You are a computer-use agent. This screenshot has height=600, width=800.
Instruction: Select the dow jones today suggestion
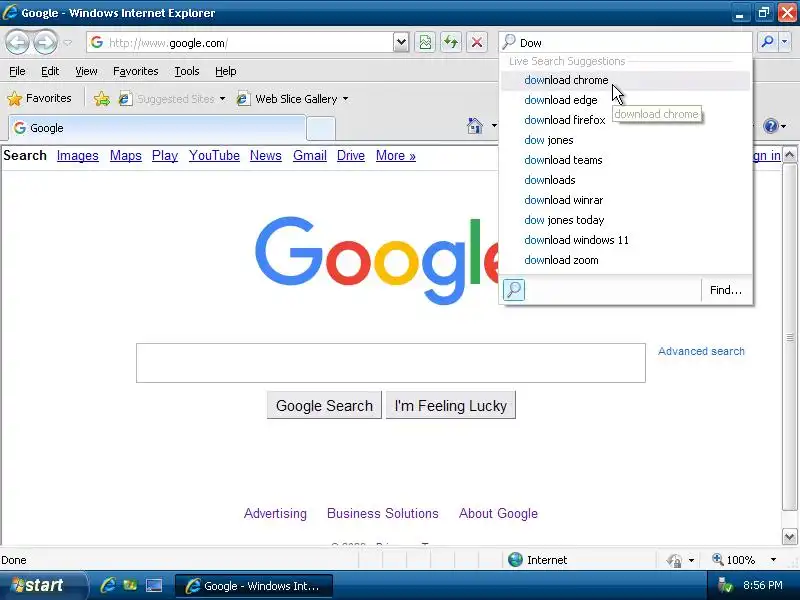[x=626, y=220]
